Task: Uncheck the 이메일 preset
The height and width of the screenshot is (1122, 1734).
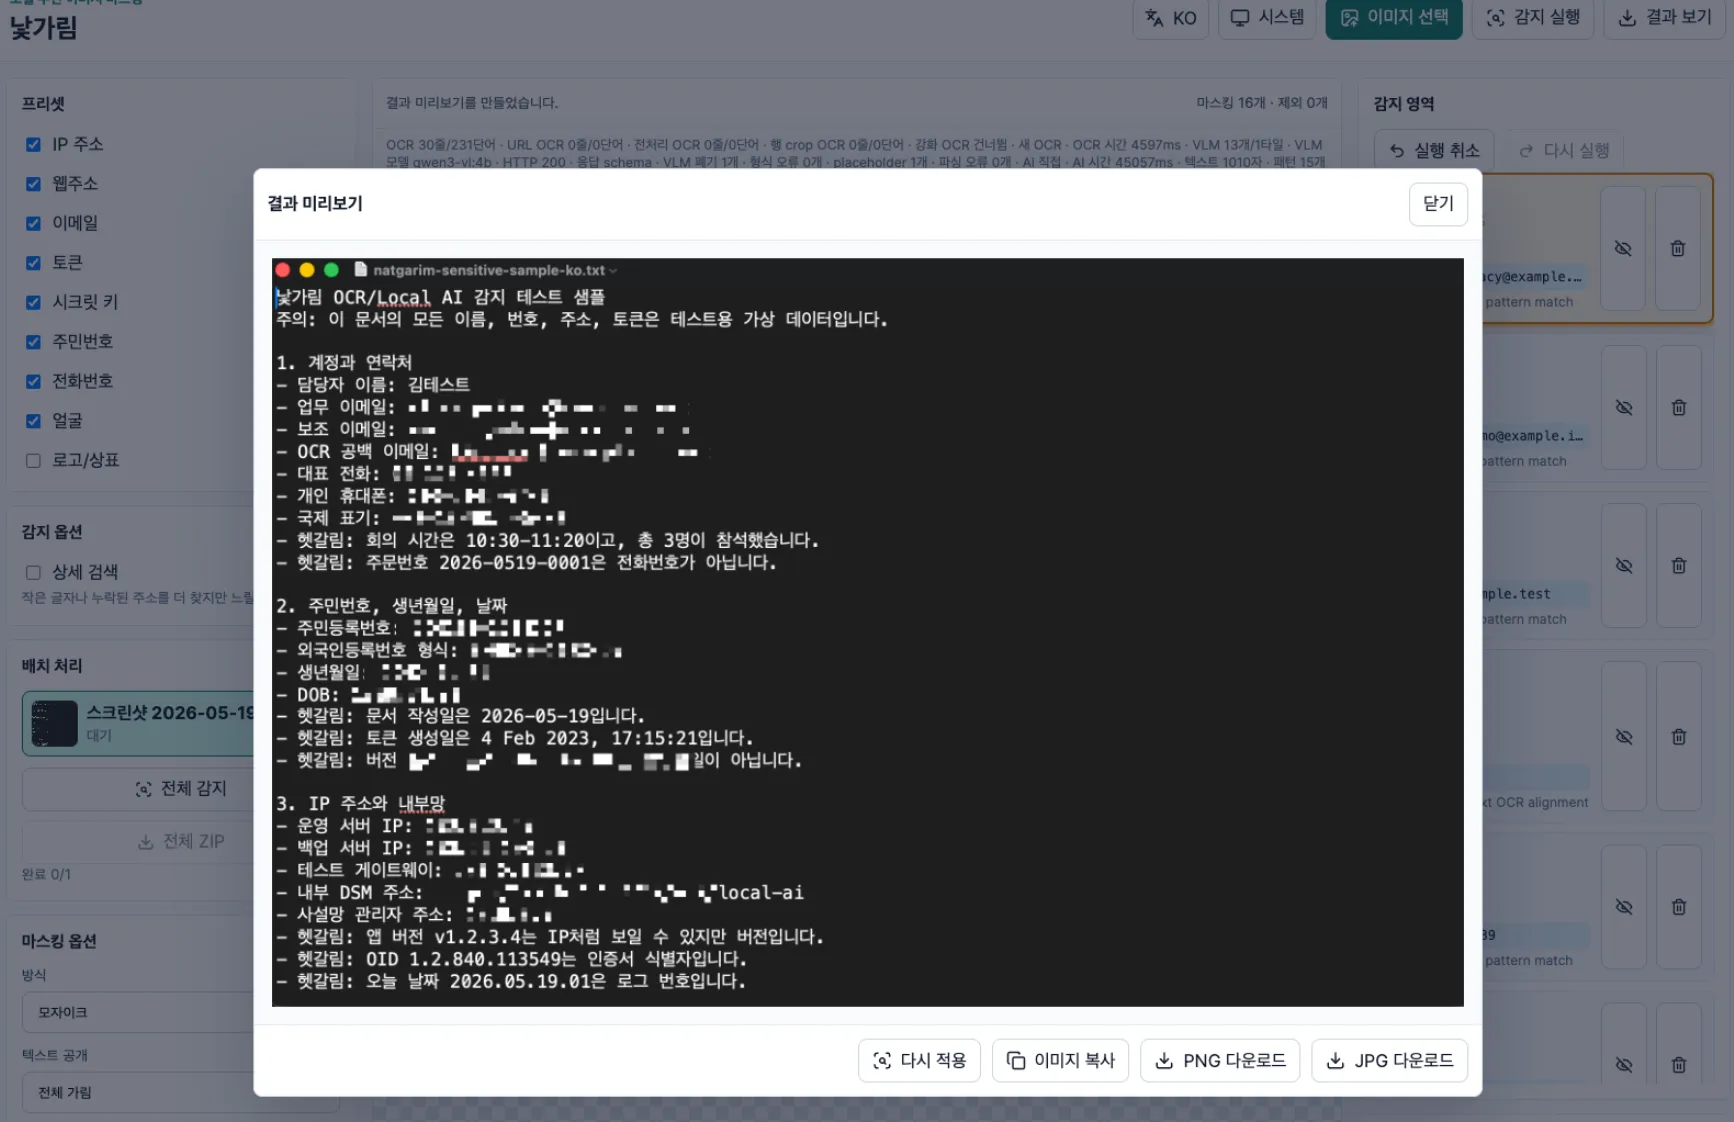Action: (x=33, y=223)
